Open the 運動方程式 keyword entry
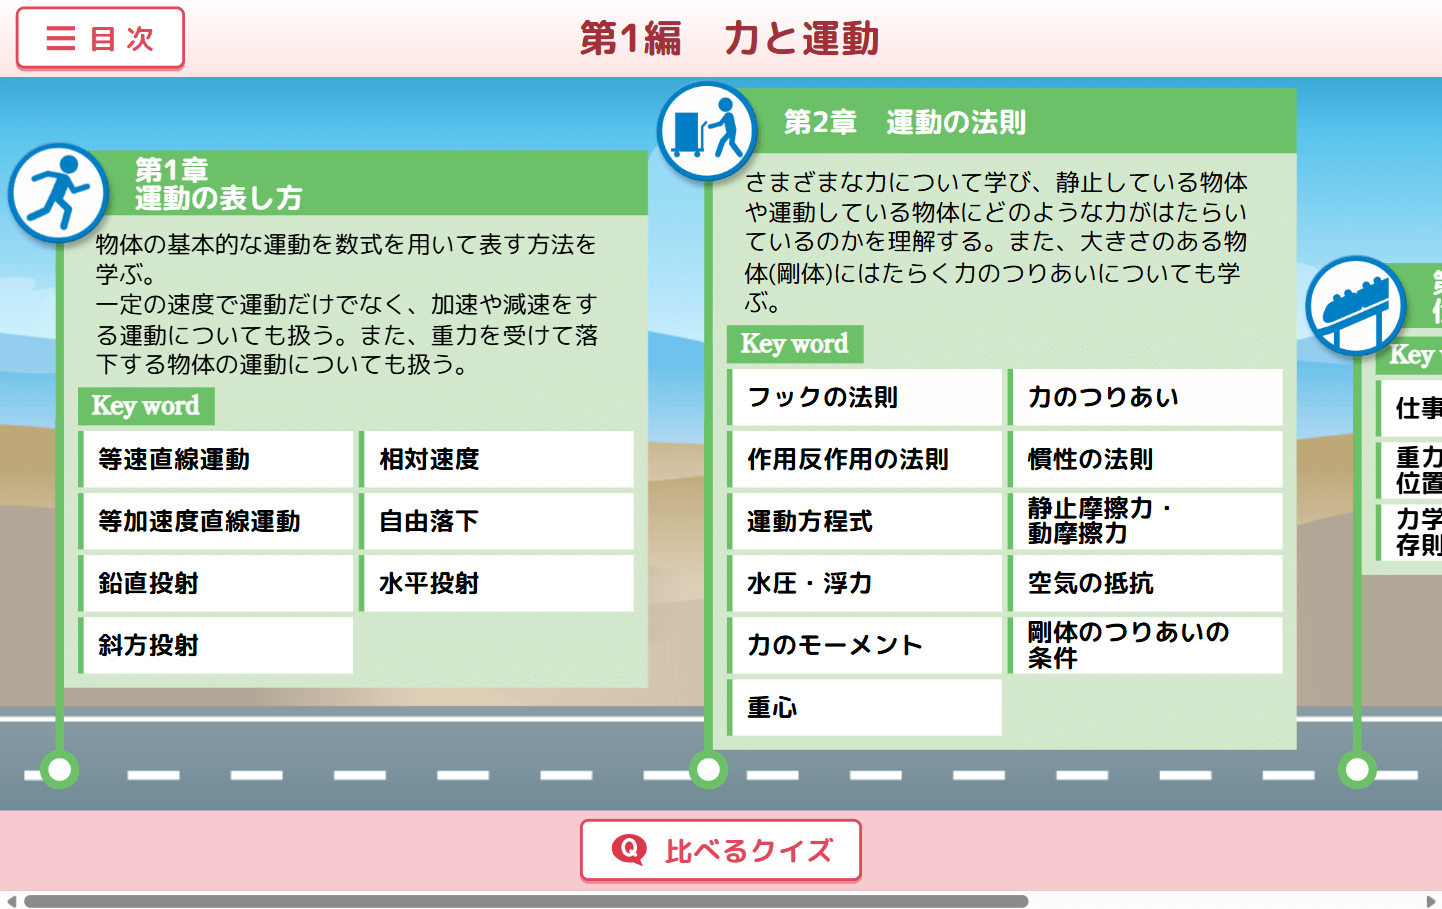Viewport: 1442px width, 909px height. [864, 521]
